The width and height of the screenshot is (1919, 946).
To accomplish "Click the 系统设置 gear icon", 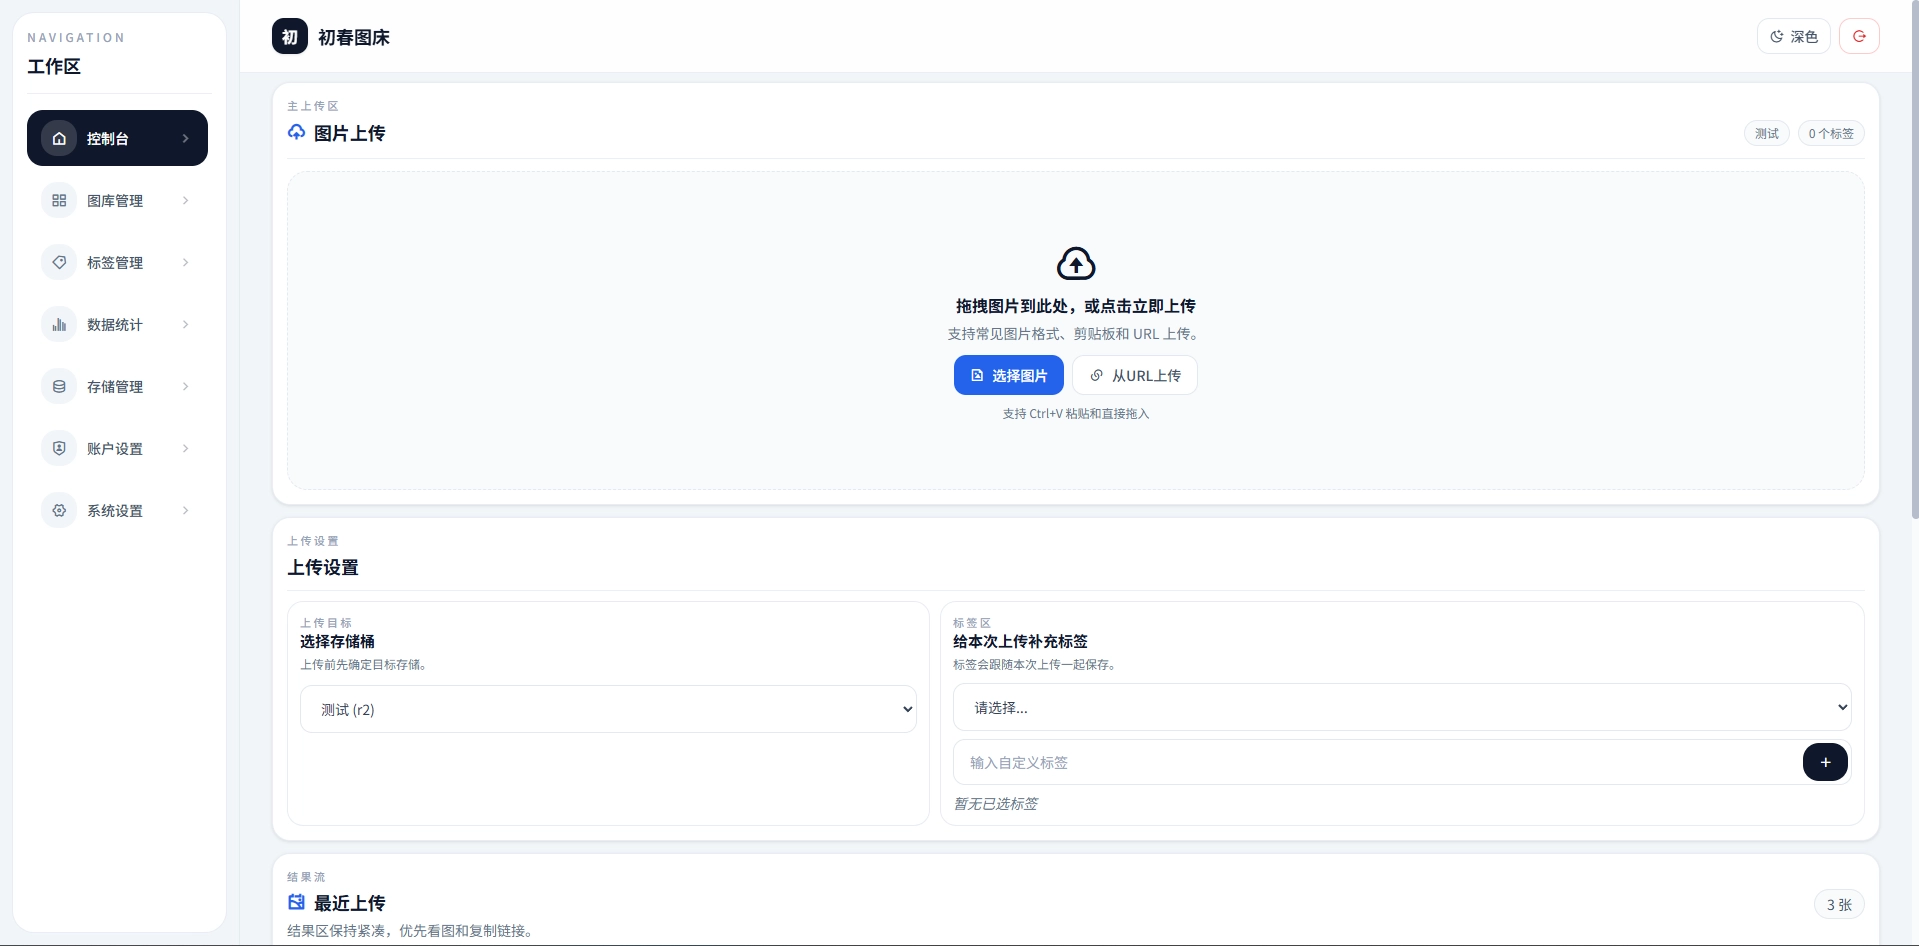I will click(59, 510).
